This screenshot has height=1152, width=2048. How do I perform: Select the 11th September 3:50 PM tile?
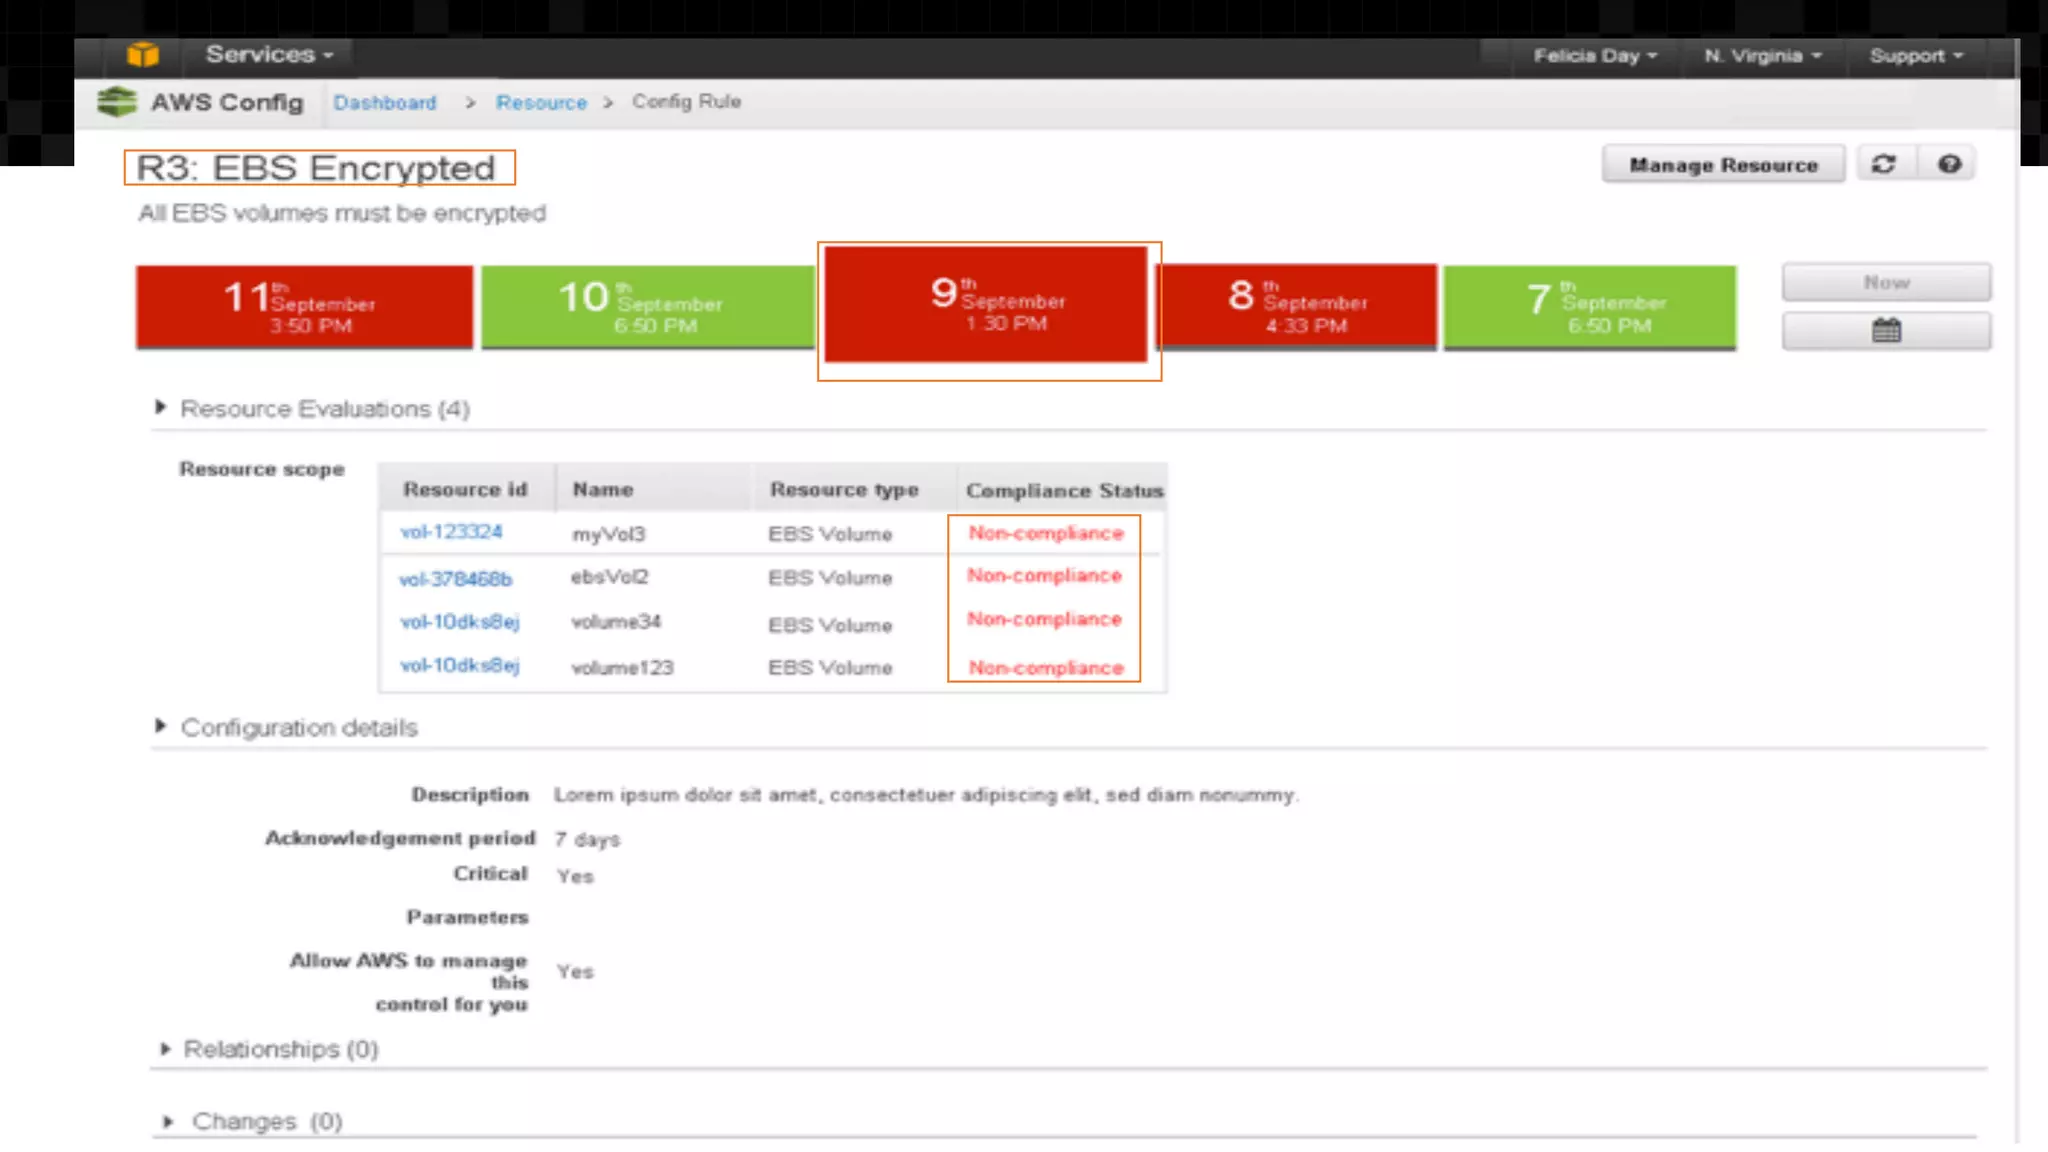click(x=304, y=307)
